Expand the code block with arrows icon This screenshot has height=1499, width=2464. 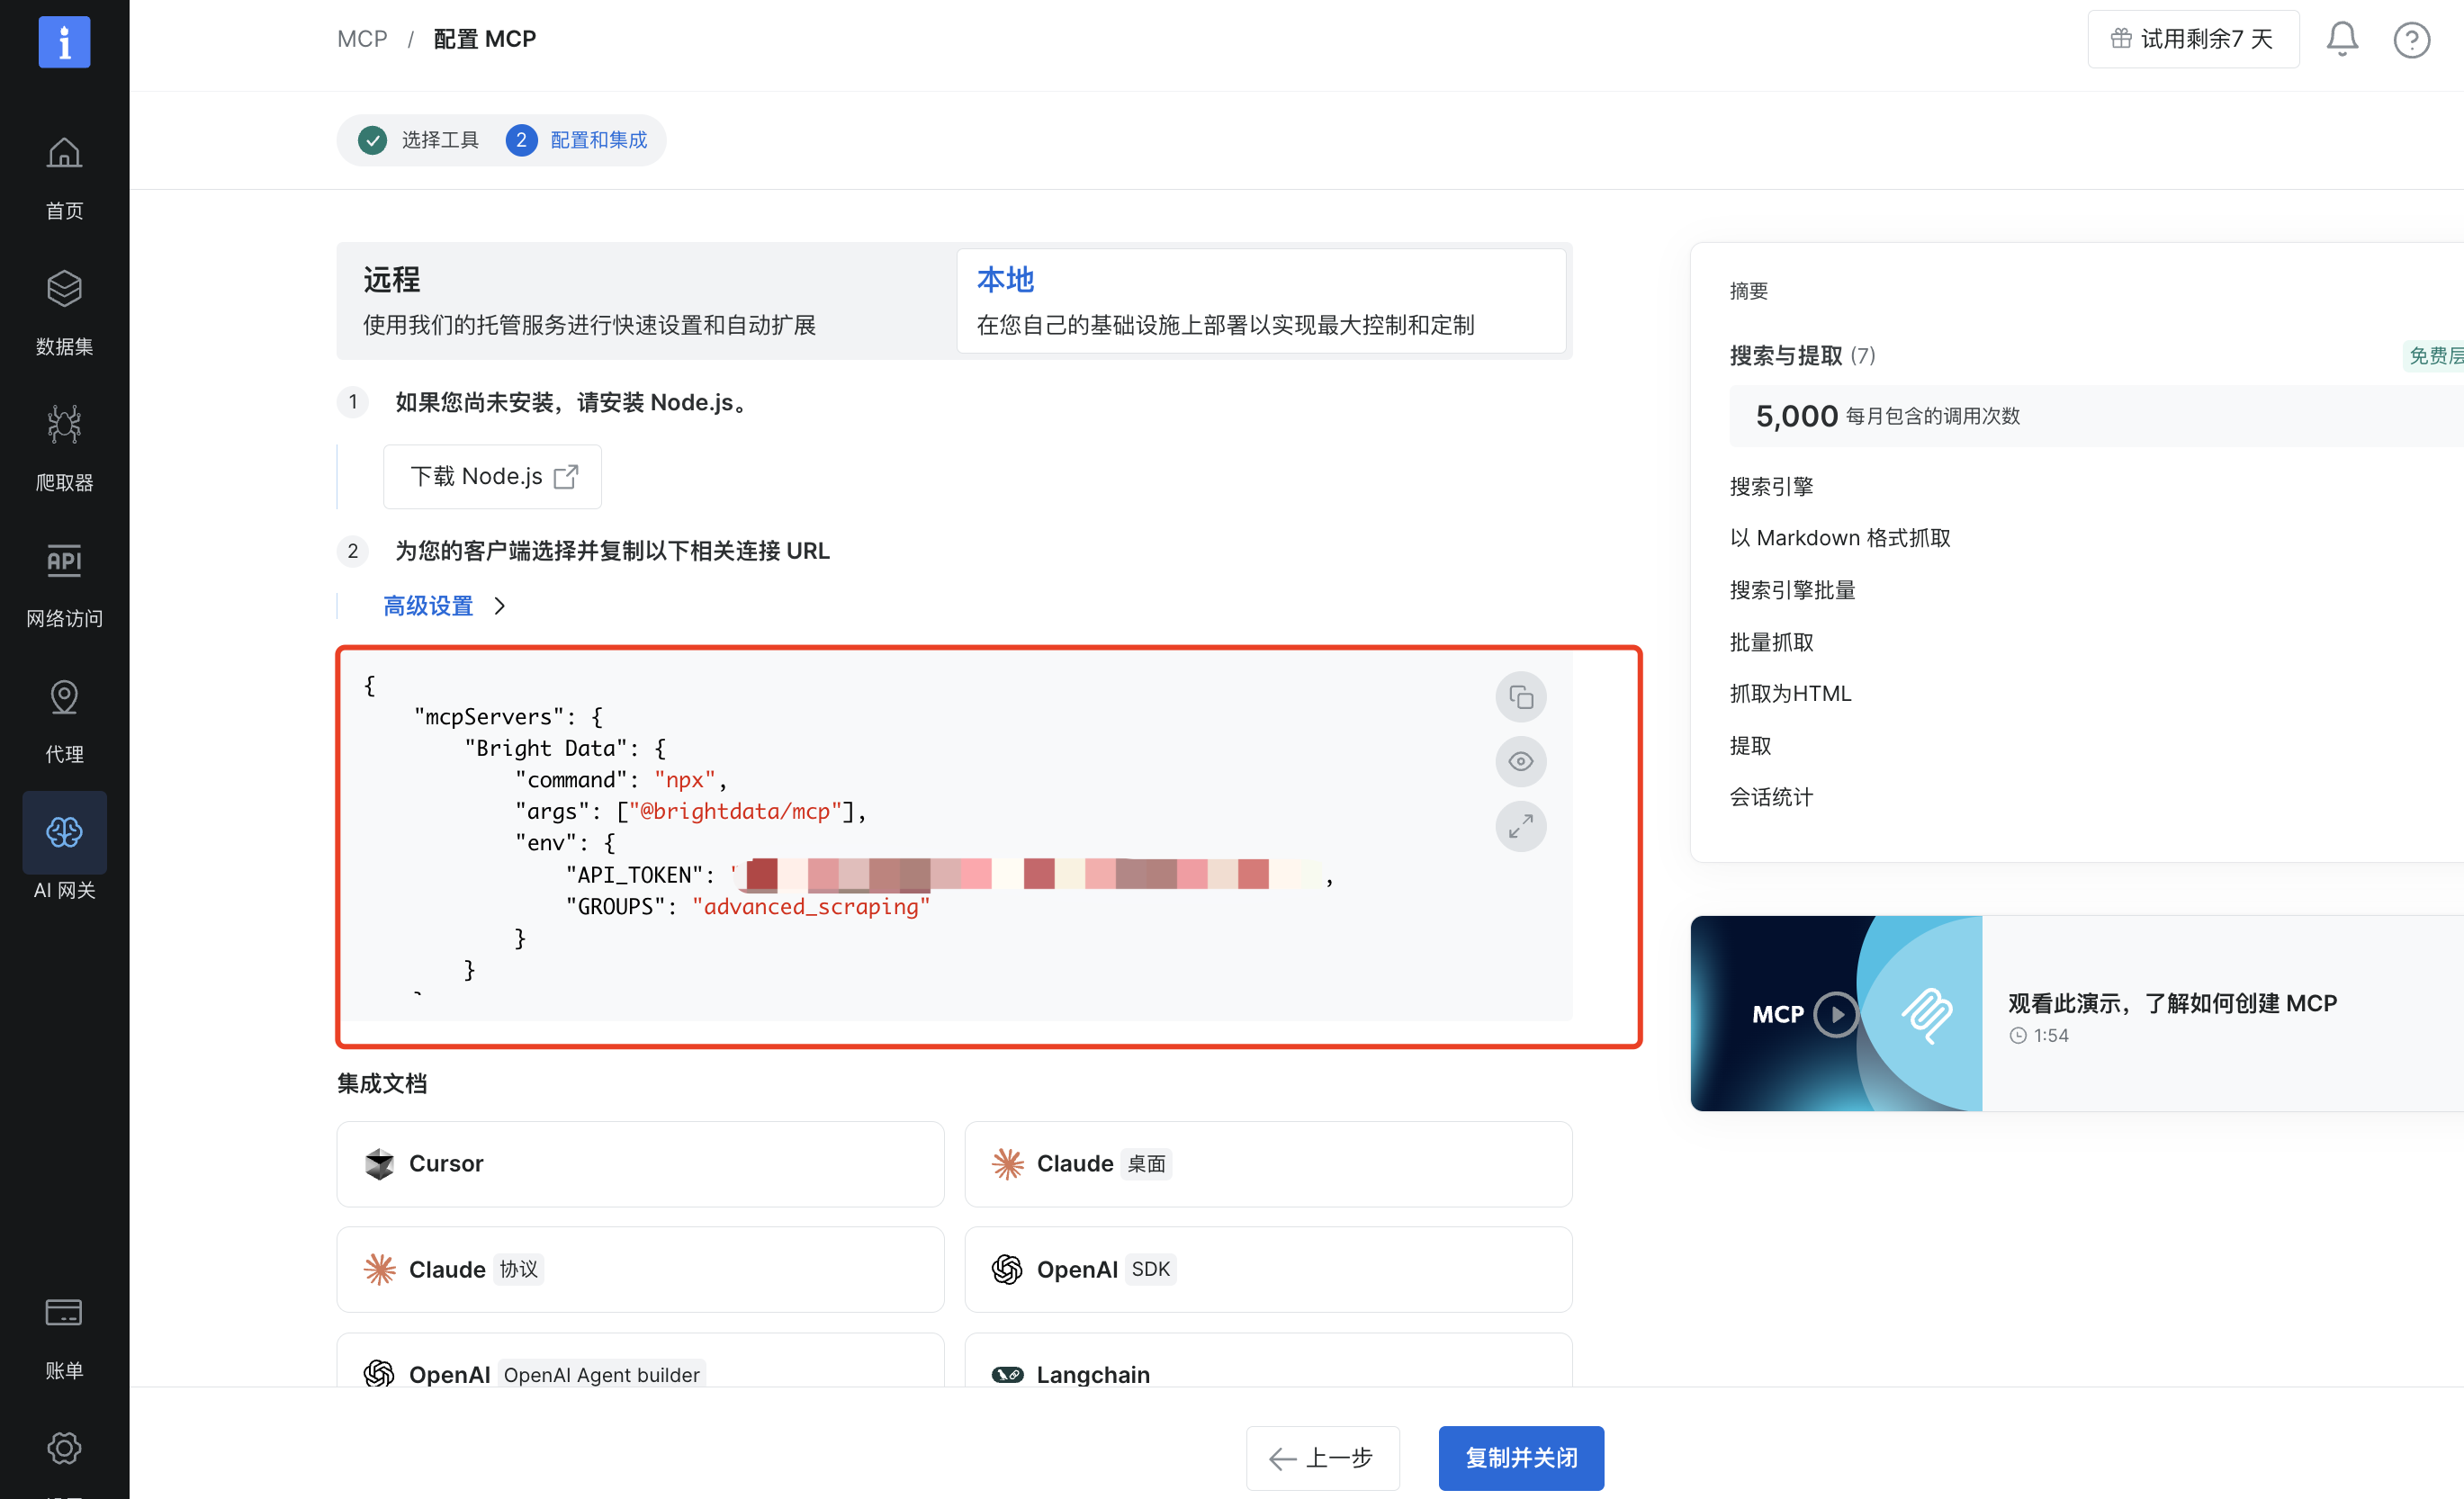tap(1520, 826)
